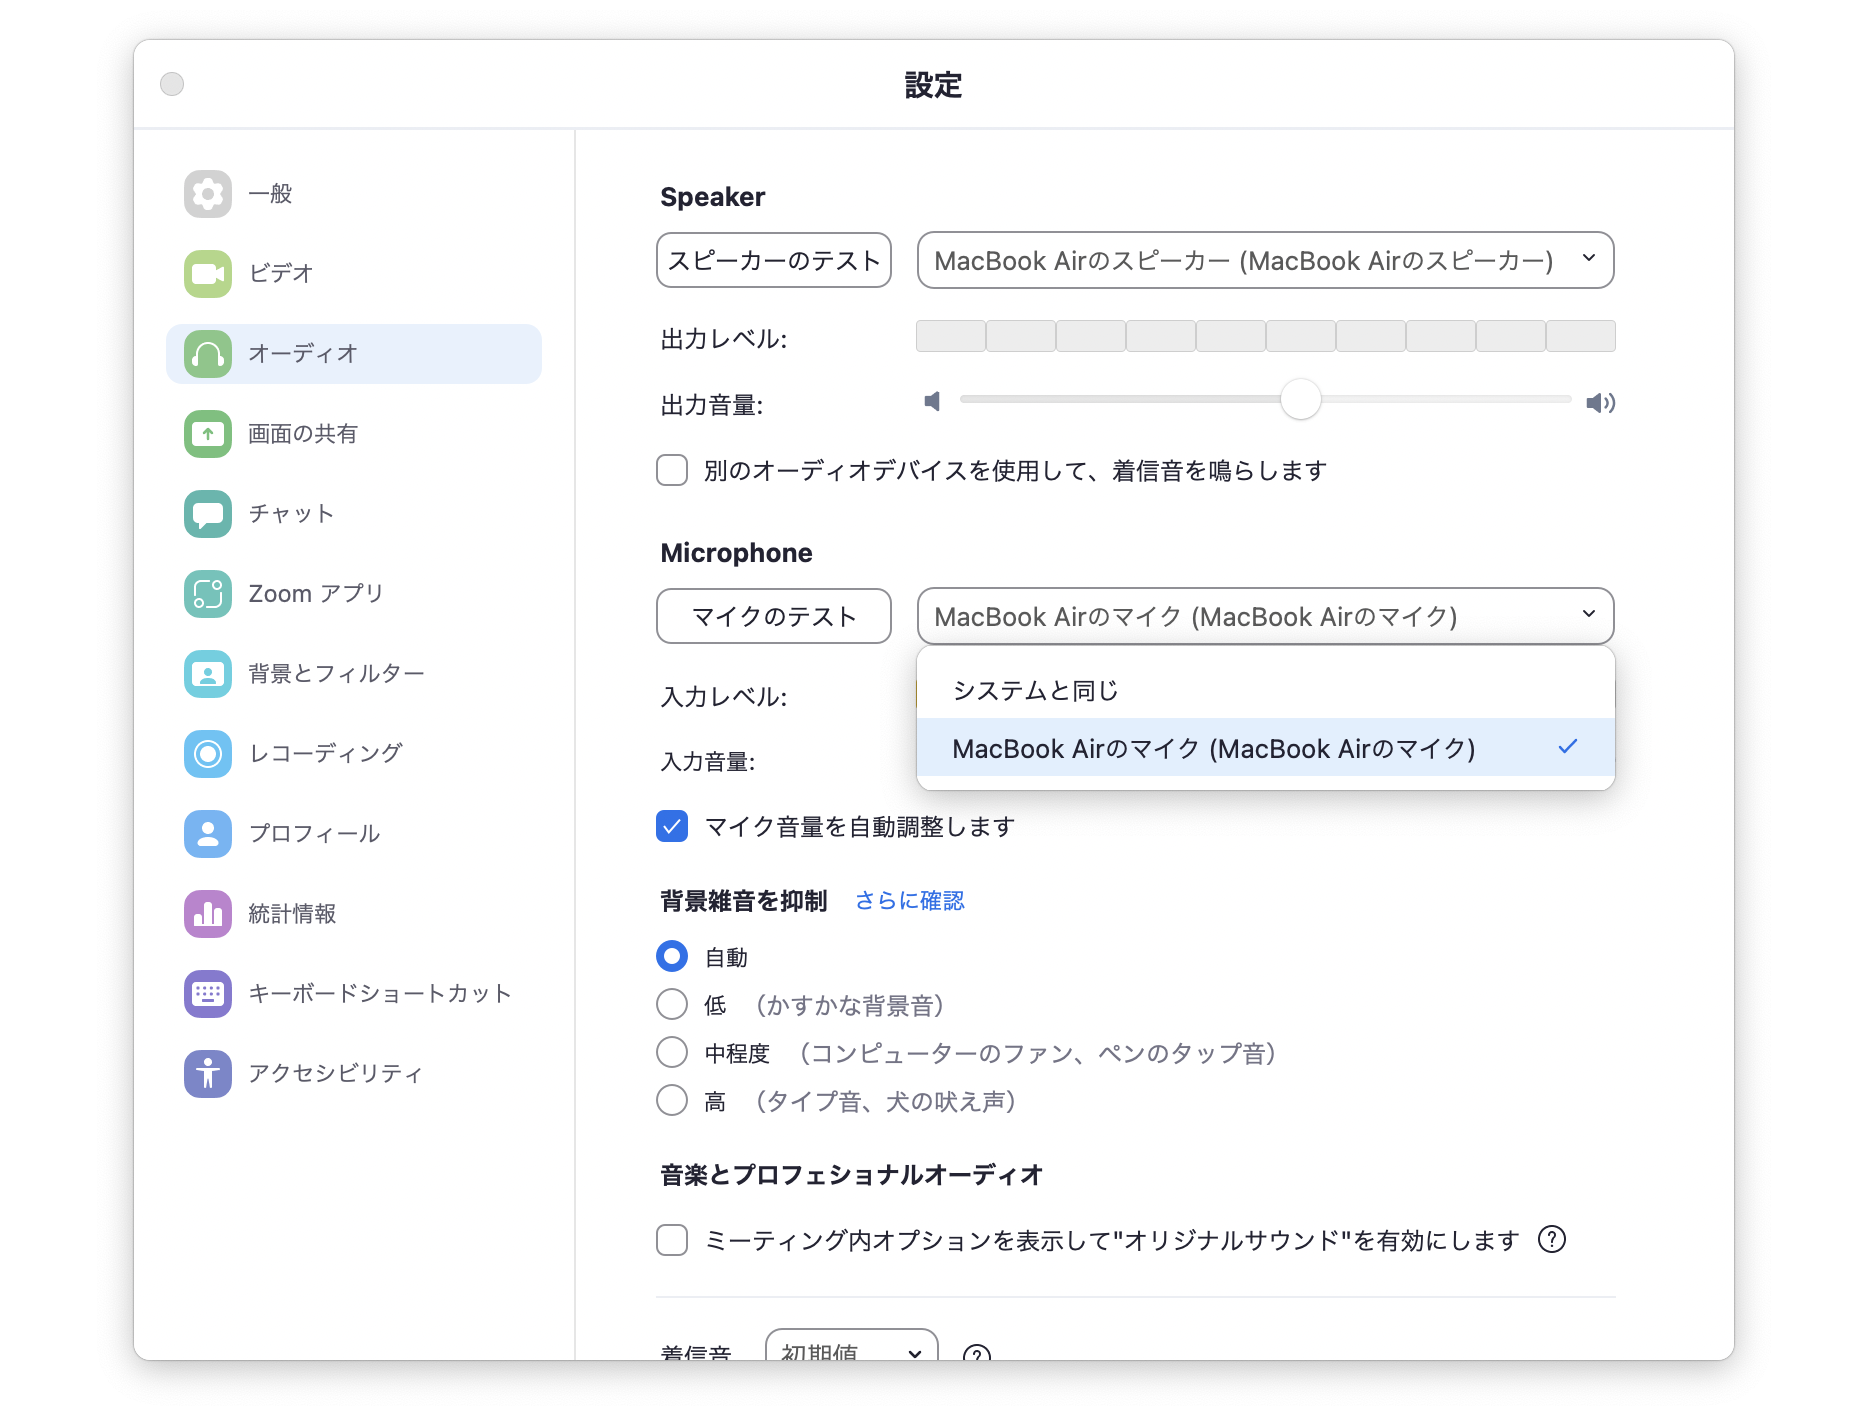Screen dimensions: 1850x1420
Task: Click the 一般 gear icon in sidebar
Action: point(208,194)
